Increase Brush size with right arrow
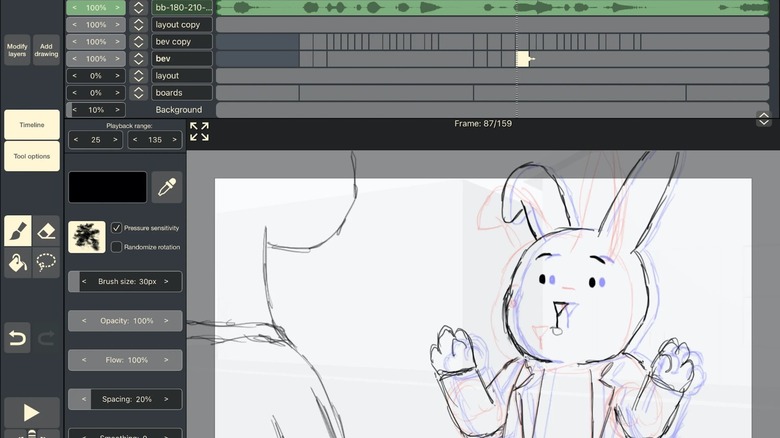This screenshot has height=438, width=780. (x=166, y=281)
